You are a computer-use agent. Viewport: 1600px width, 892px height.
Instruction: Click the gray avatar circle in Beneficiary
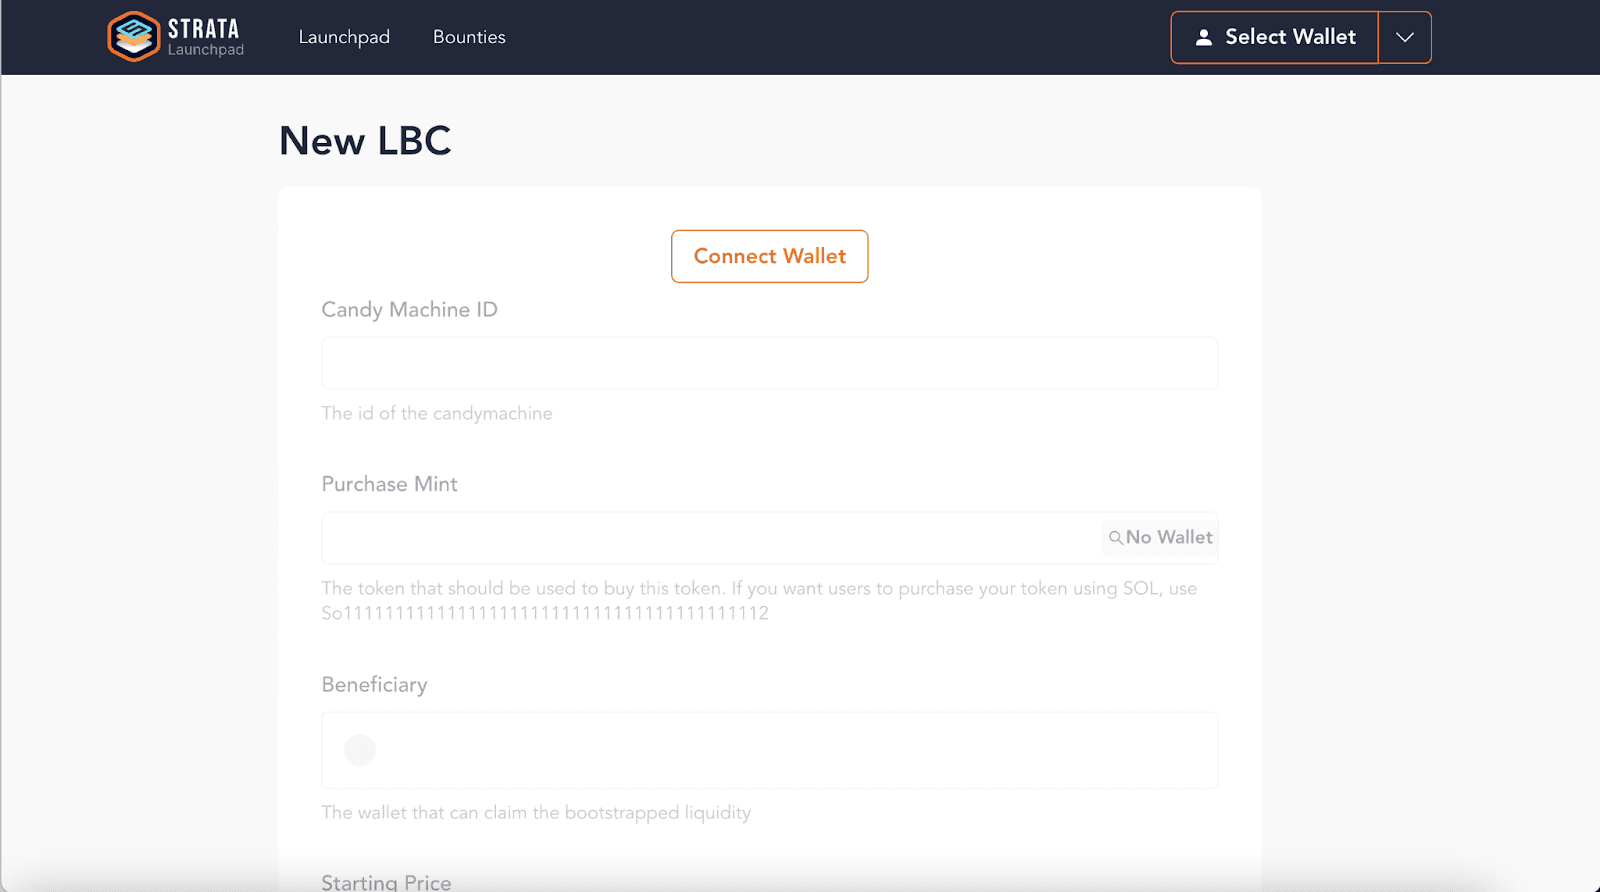[x=360, y=750]
